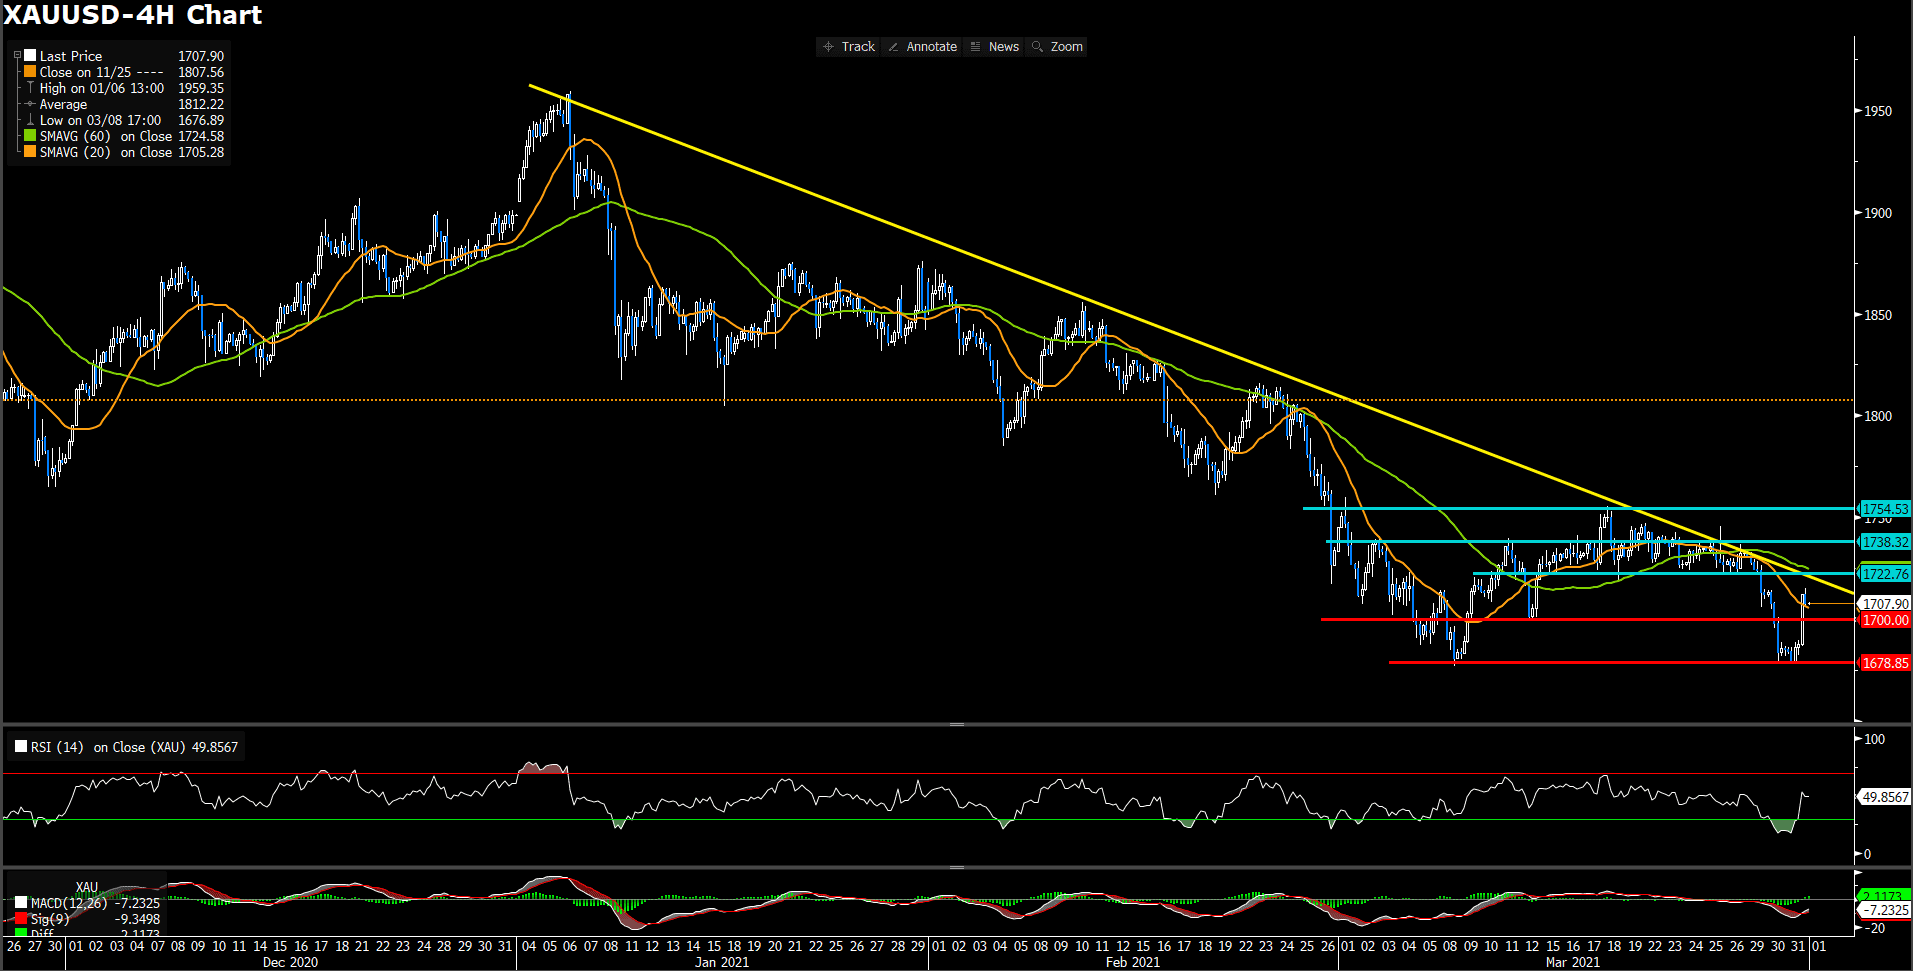Select the 1722.76 cyan price label
Screen dimensions: 1913x971
(1885, 574)
